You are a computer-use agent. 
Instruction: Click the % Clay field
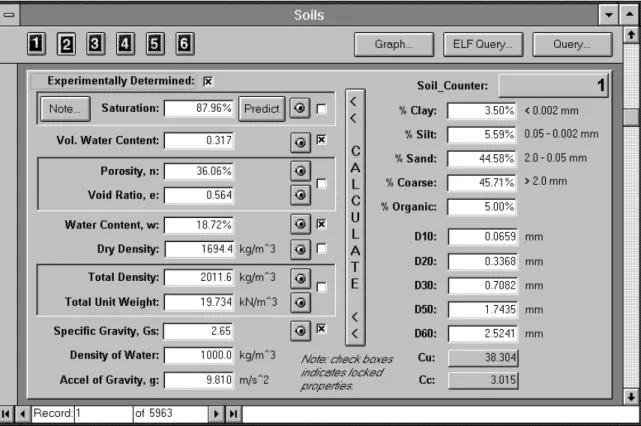point(482,111)
